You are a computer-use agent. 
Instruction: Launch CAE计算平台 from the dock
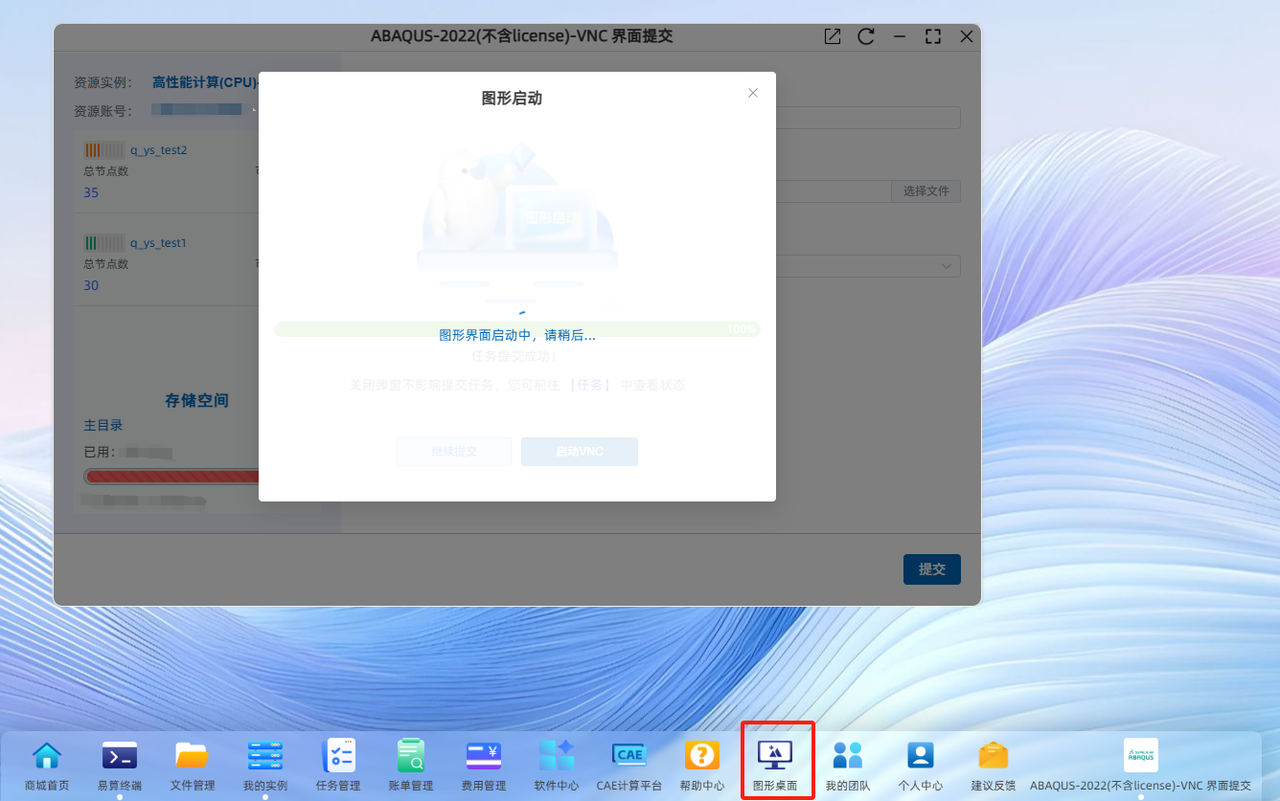tap(629, 756)
